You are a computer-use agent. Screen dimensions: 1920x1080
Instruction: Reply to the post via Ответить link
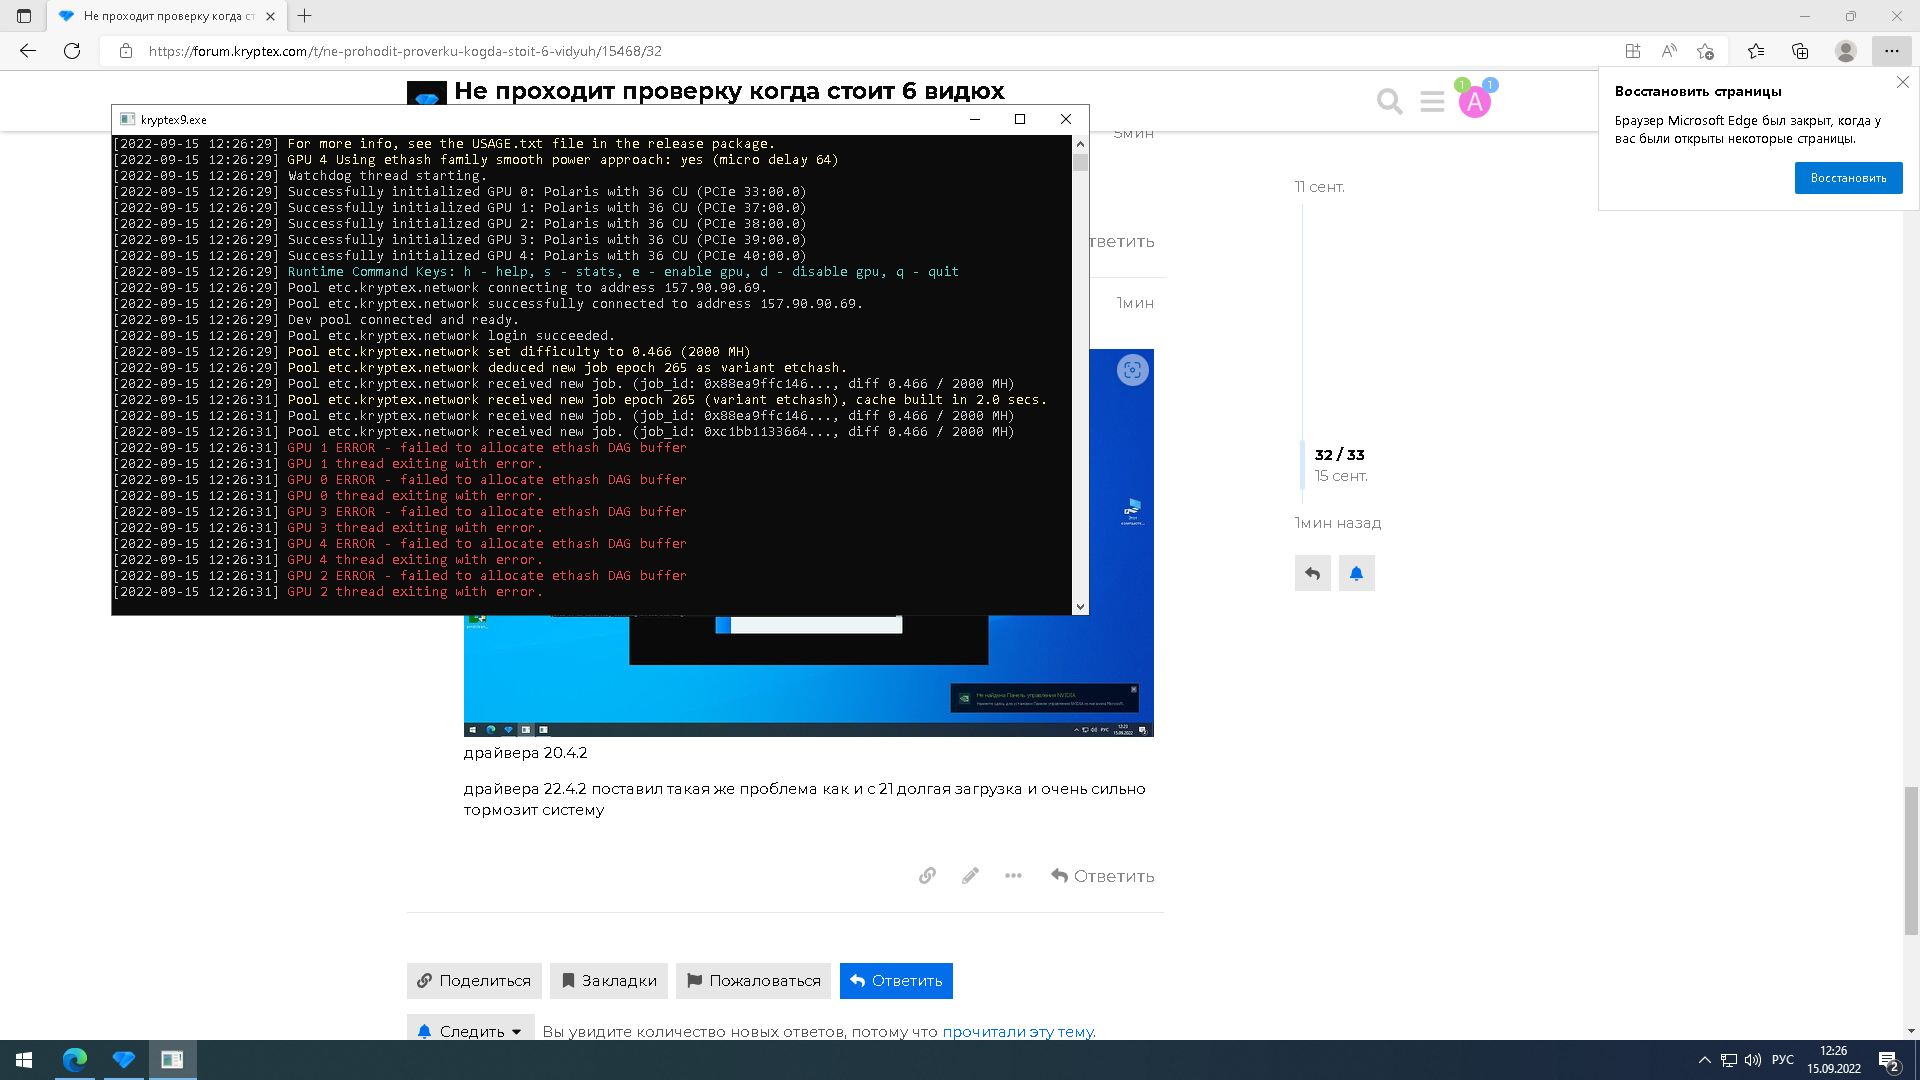coord(1102,876)
